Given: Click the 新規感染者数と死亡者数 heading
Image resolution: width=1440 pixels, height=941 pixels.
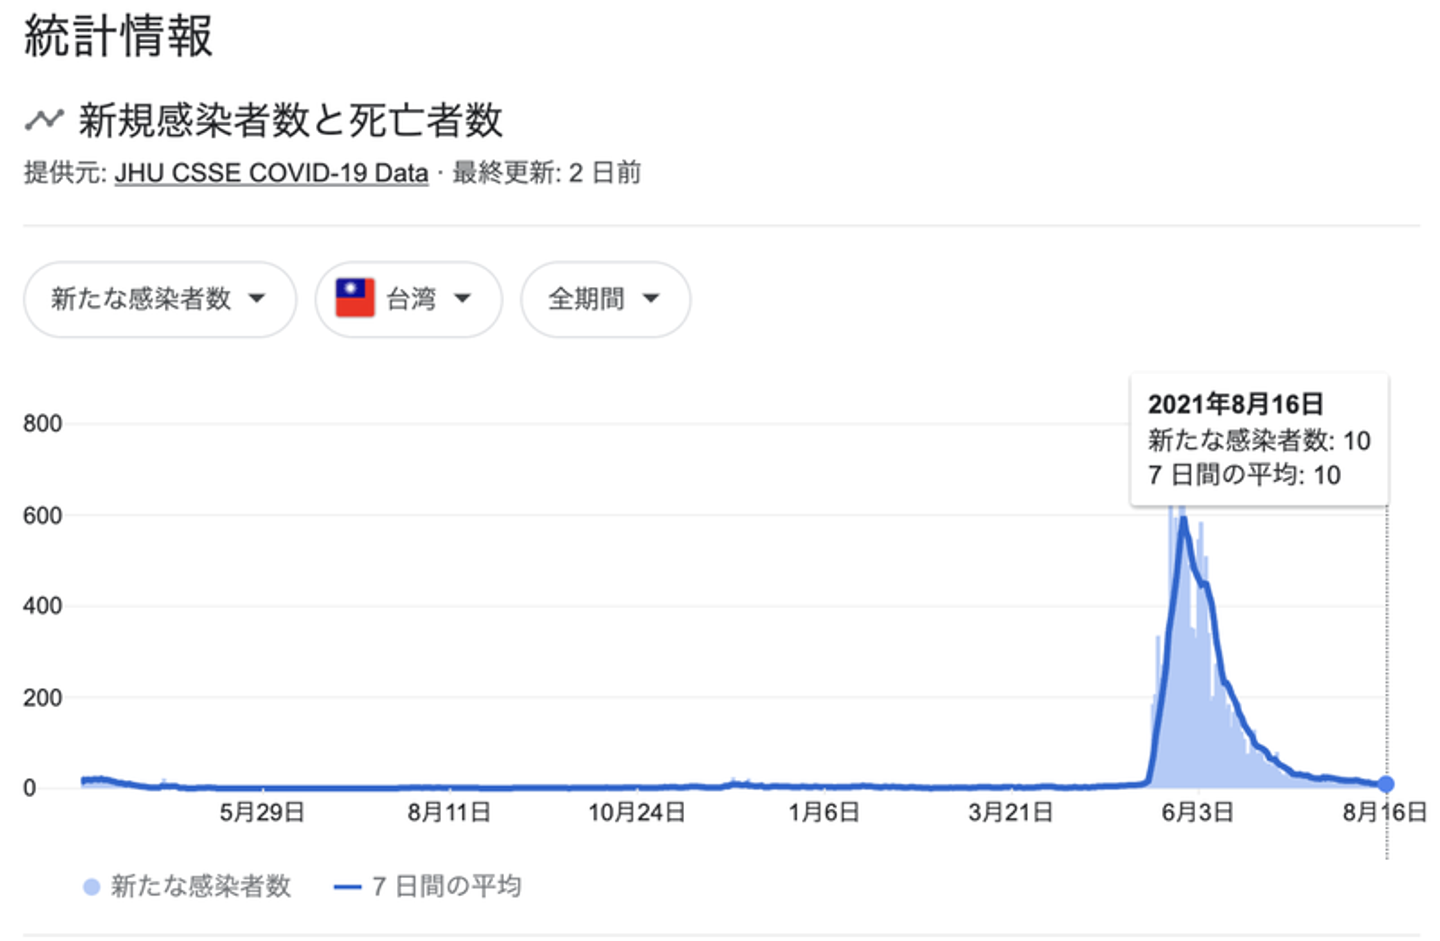Looking at the screenshot, I should tap(290, 120).
